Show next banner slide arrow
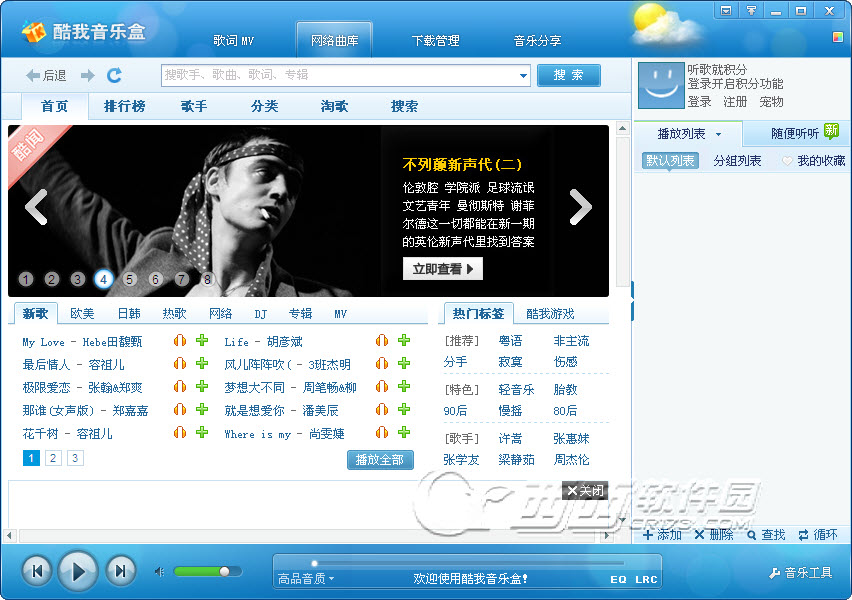 point(580,207)
